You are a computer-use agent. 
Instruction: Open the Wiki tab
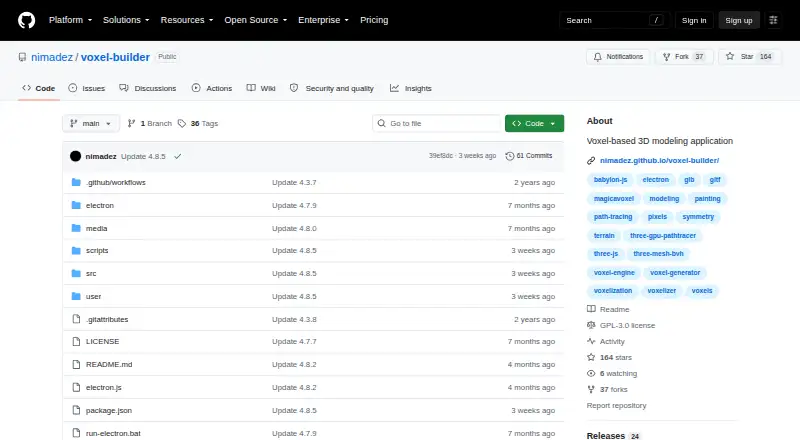(x=261, y=88)
